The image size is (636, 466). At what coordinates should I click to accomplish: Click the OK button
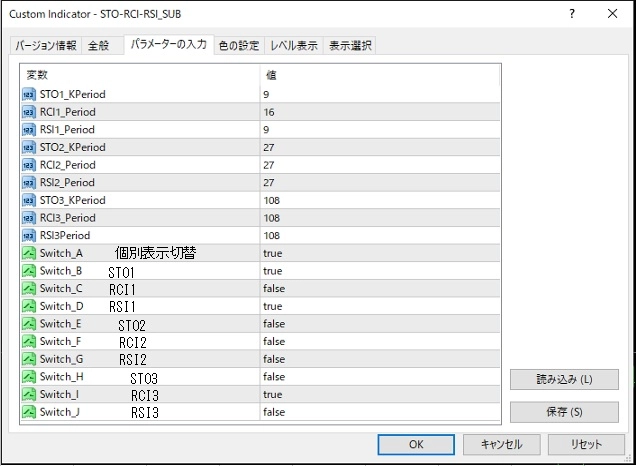point(416,445)
